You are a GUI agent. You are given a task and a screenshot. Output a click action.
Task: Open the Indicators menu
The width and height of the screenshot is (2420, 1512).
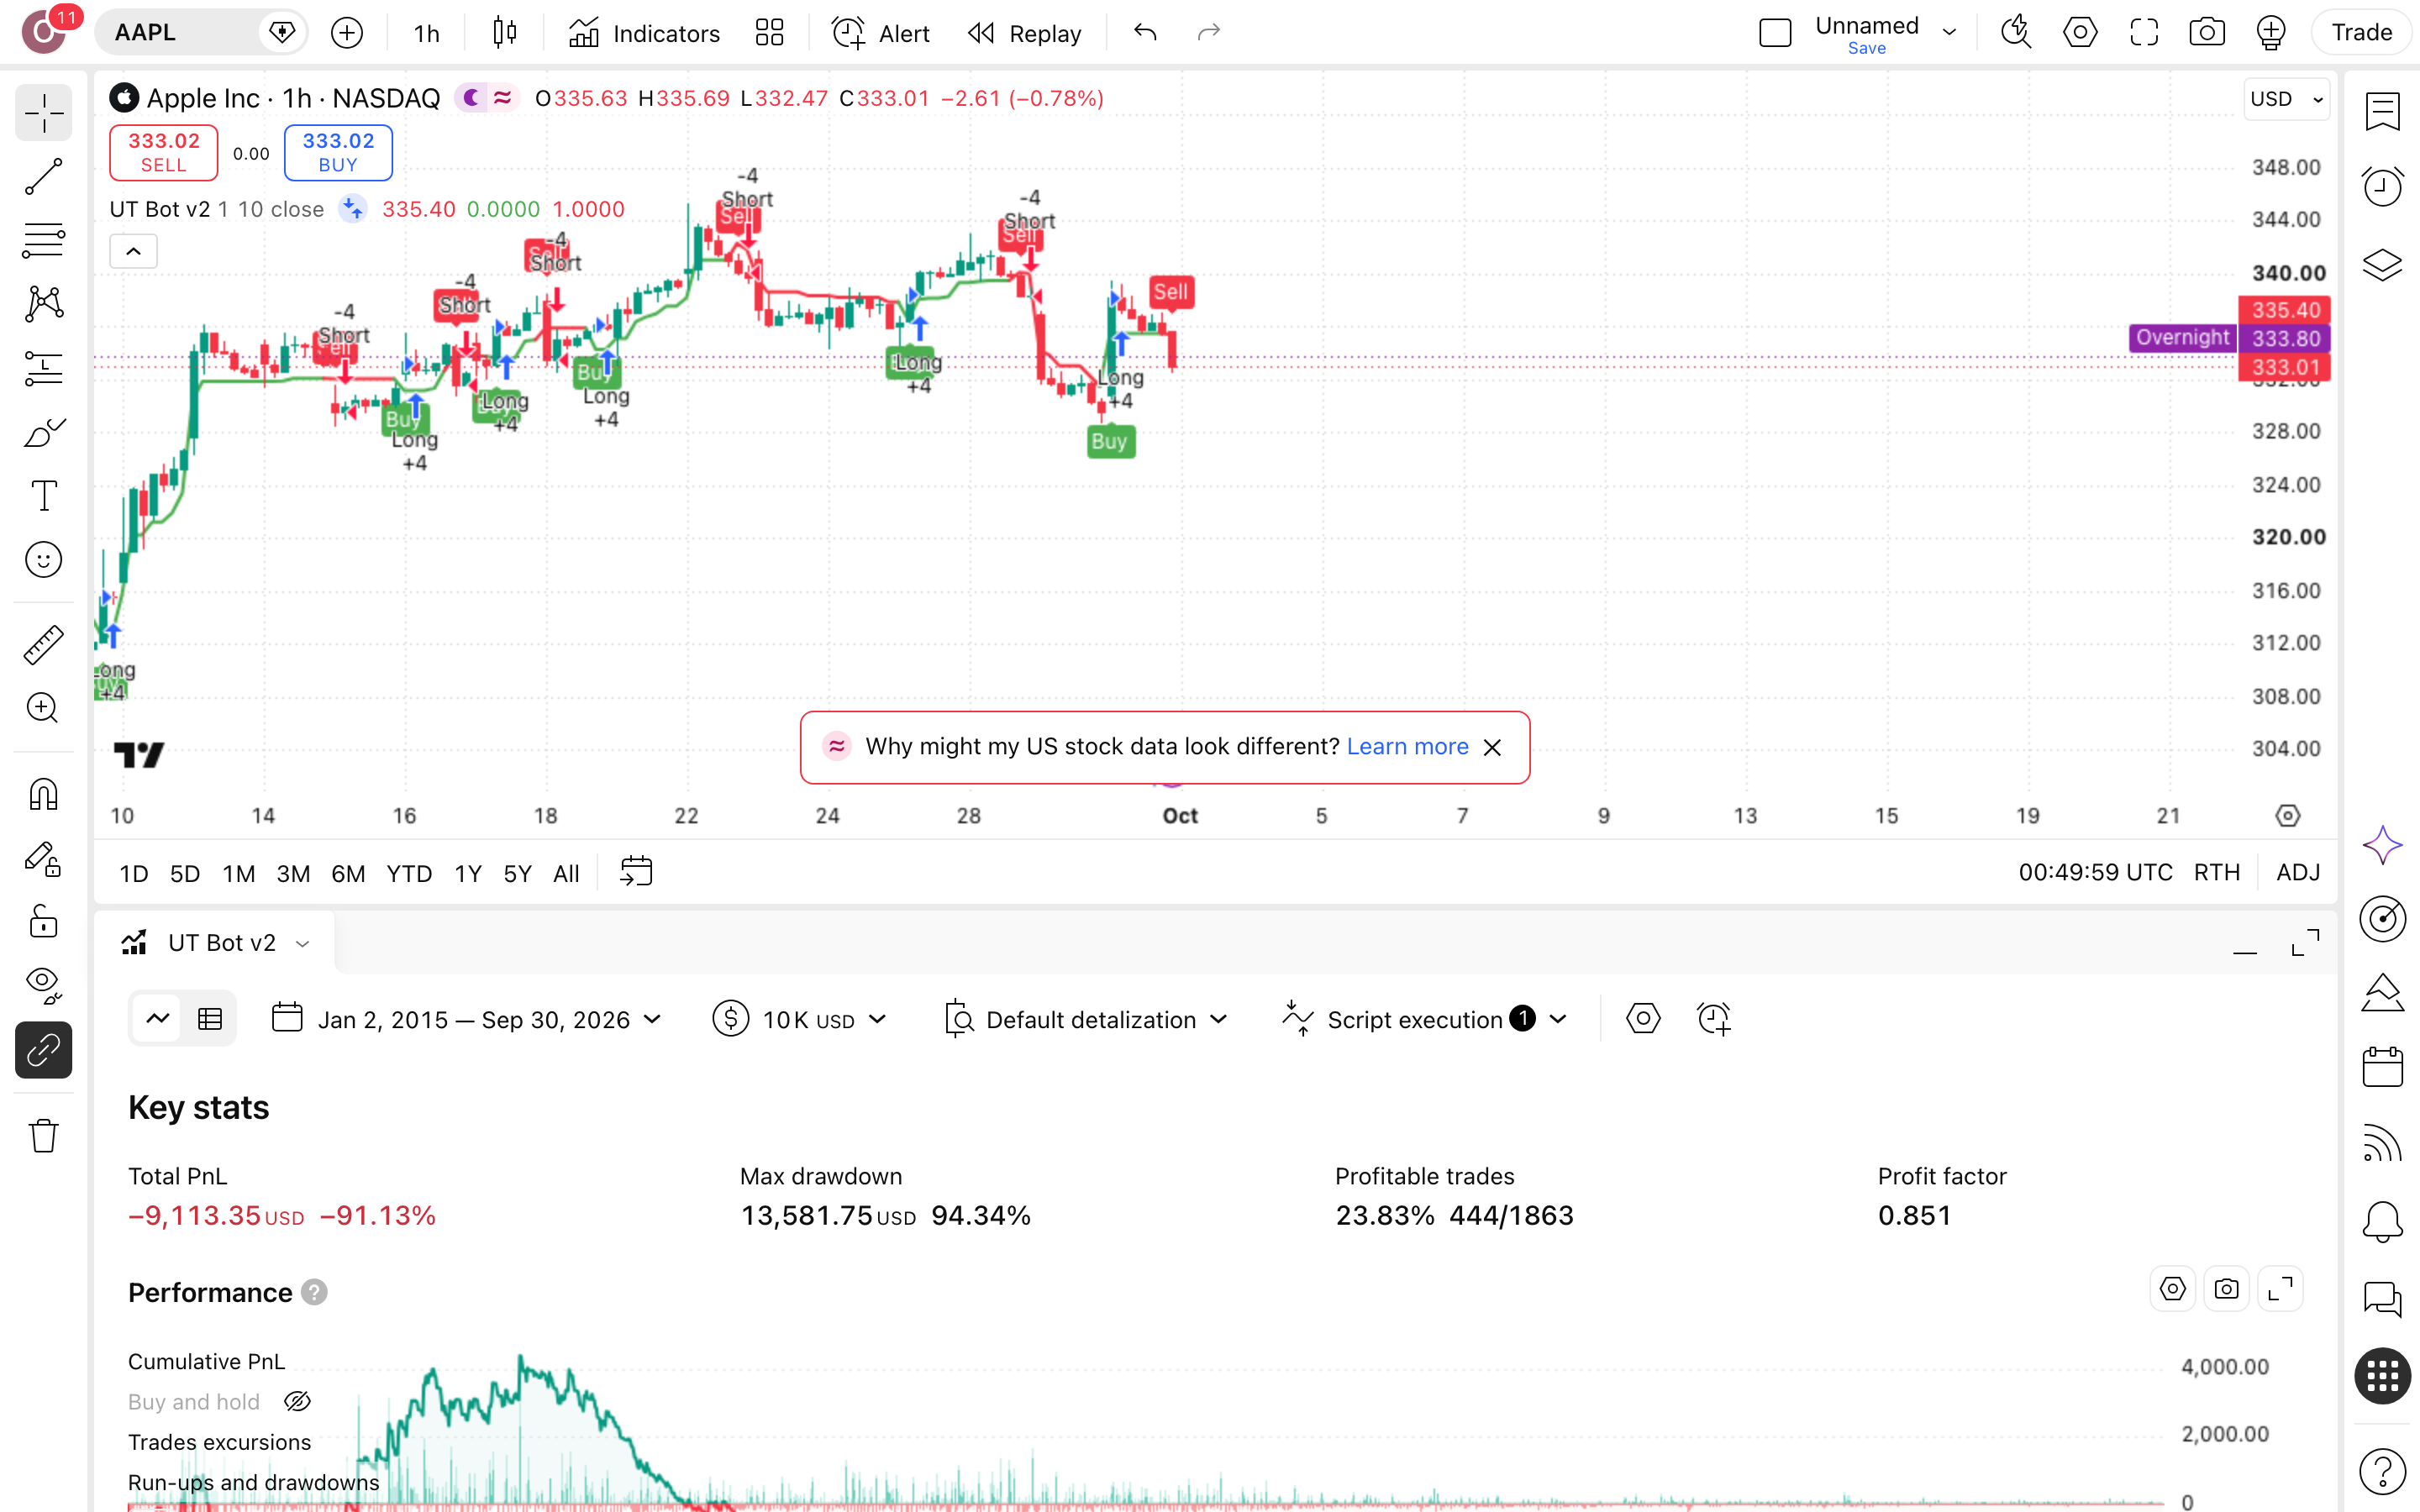[644, 33]
